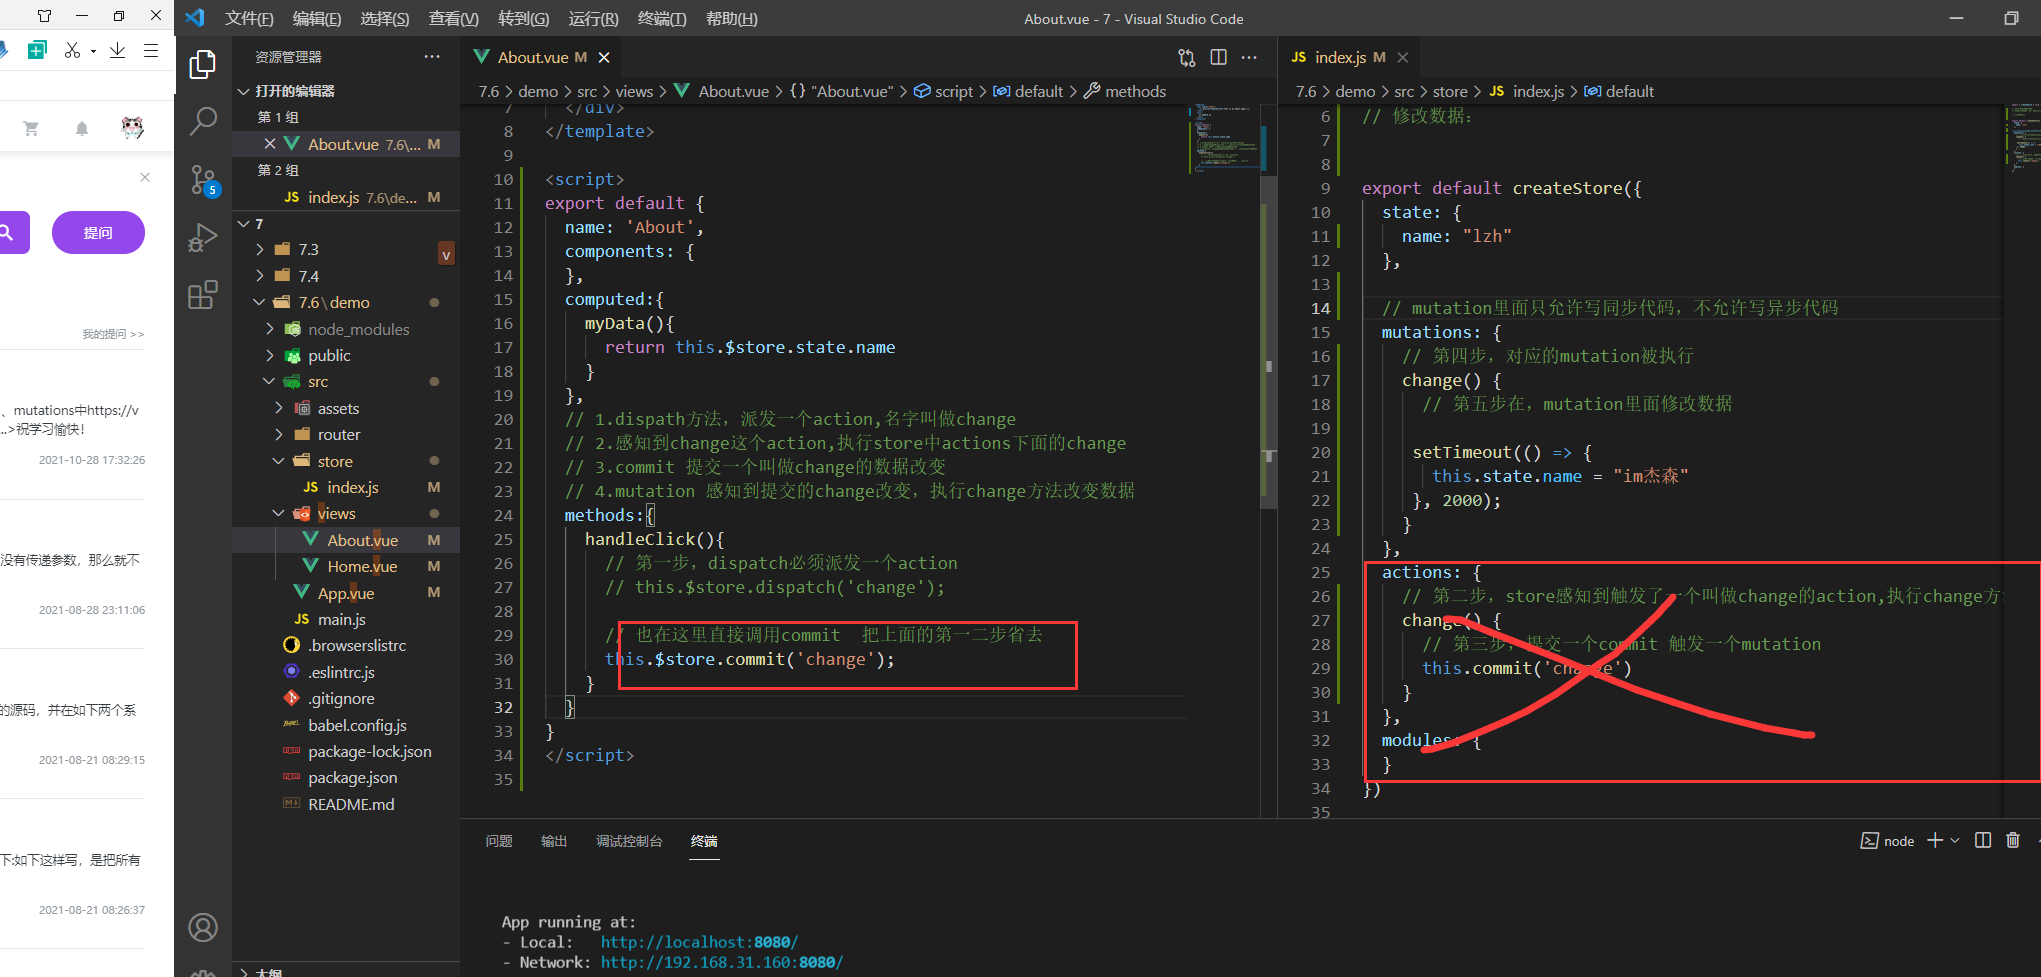The image size is (2041, 977).
Task: Create a new terminal with plus icon
Action: 1935,840
